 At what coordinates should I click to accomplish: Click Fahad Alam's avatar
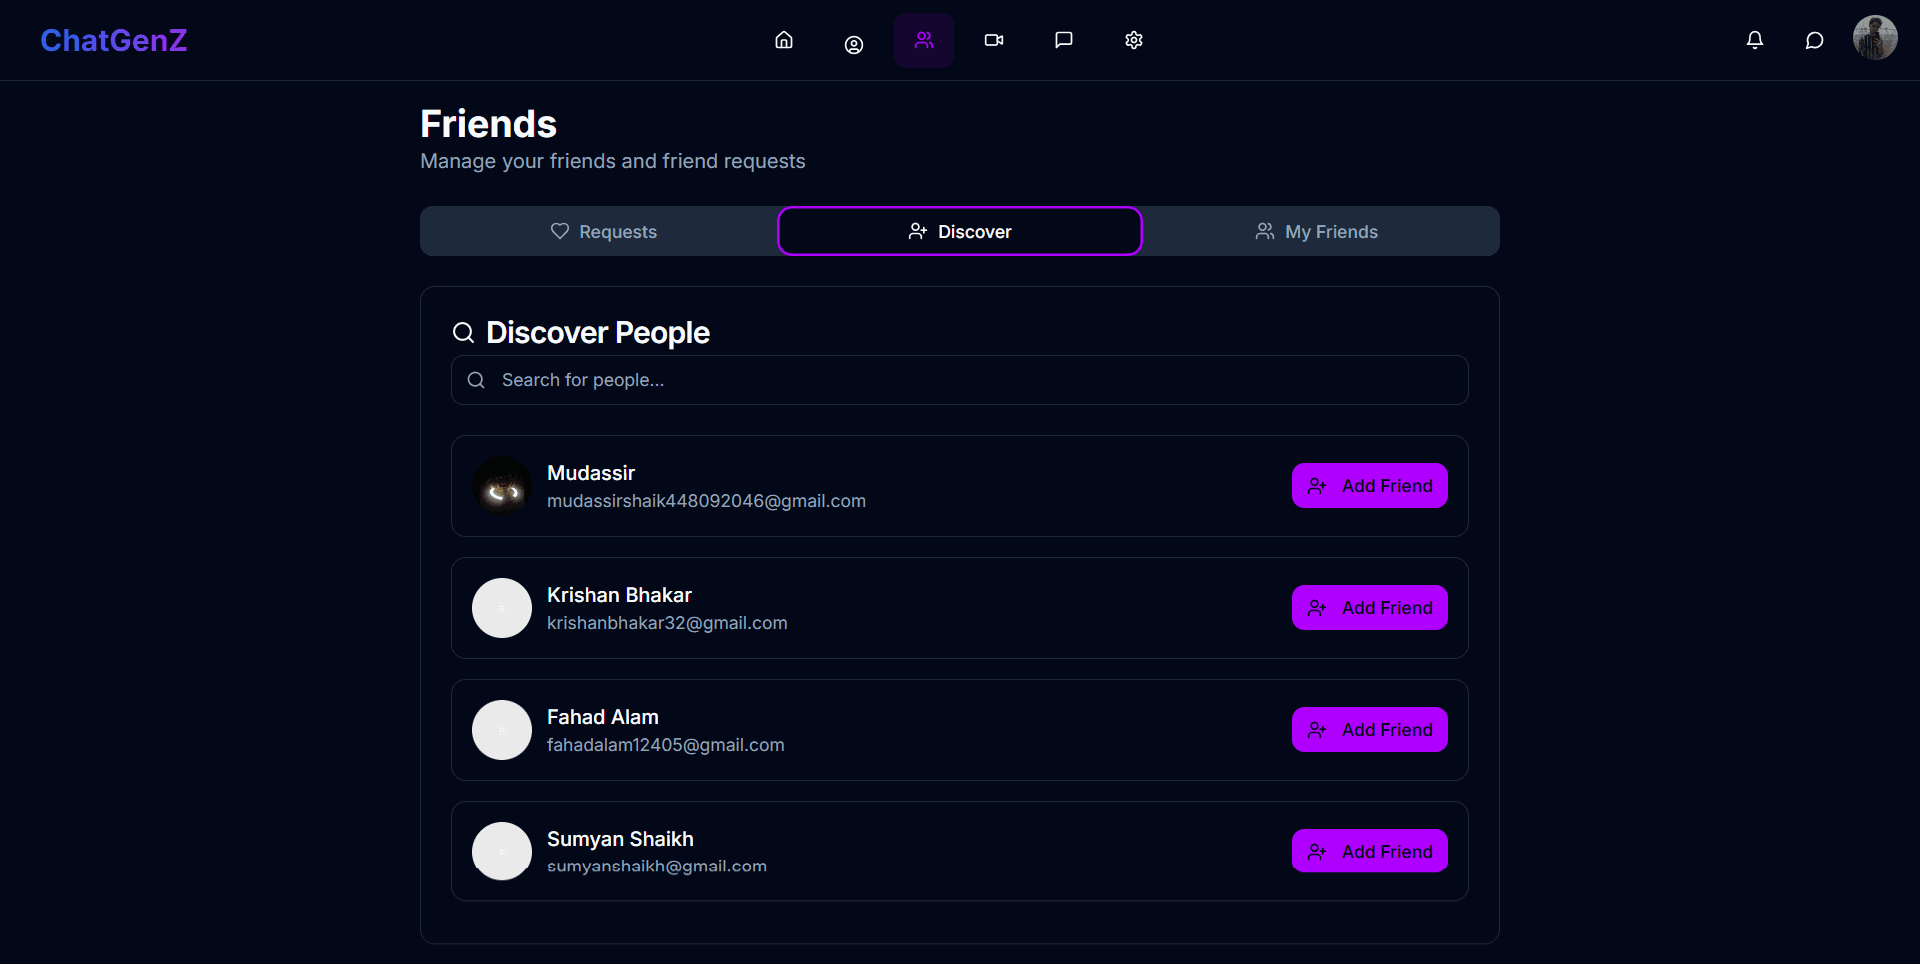tap(502, 730)
